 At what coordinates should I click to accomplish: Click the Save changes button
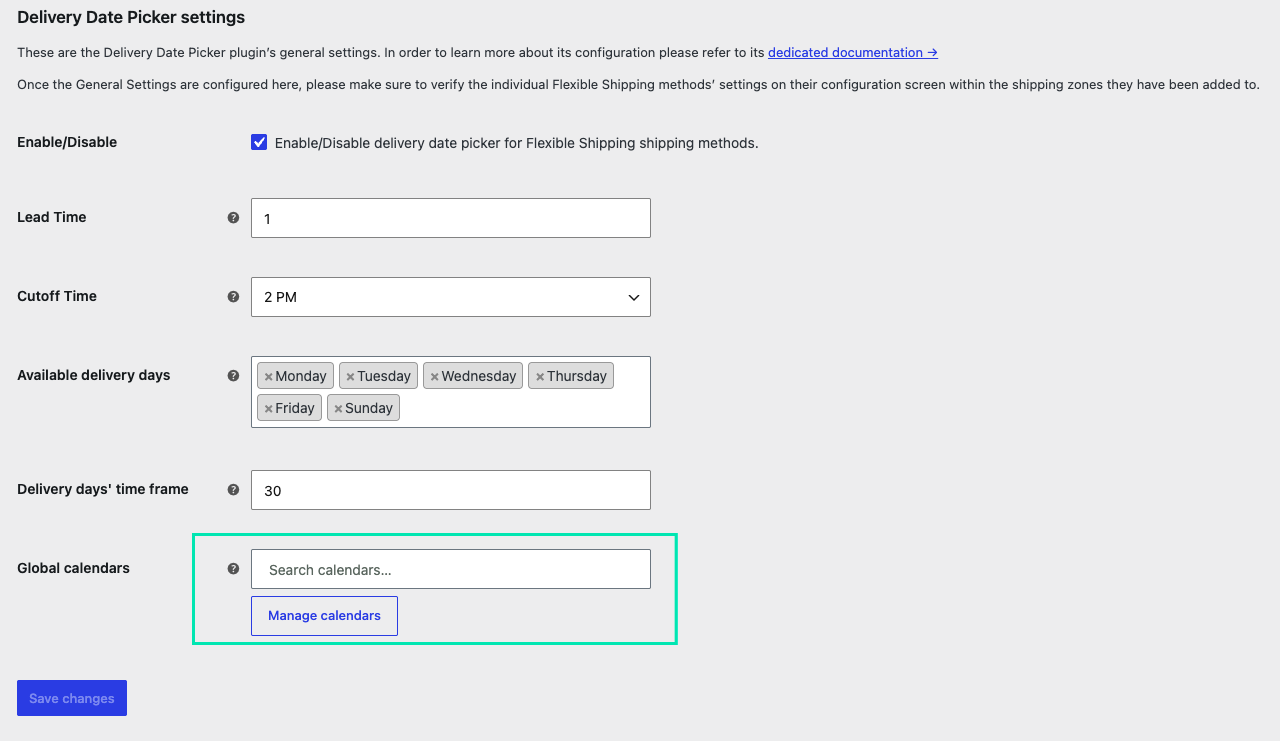pyautogui.click(x=72, y=698)
